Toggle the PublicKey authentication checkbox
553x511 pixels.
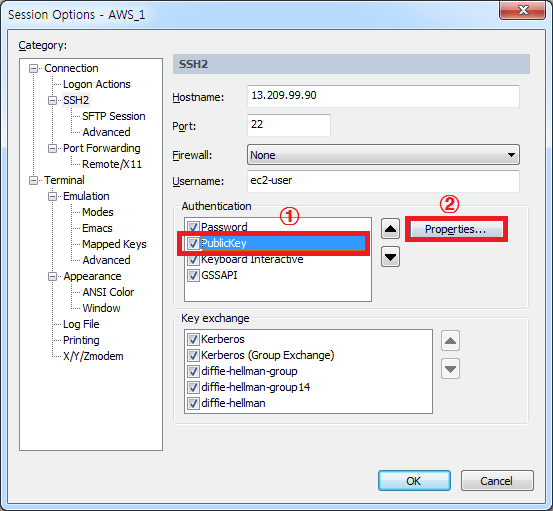click(193, 243)
